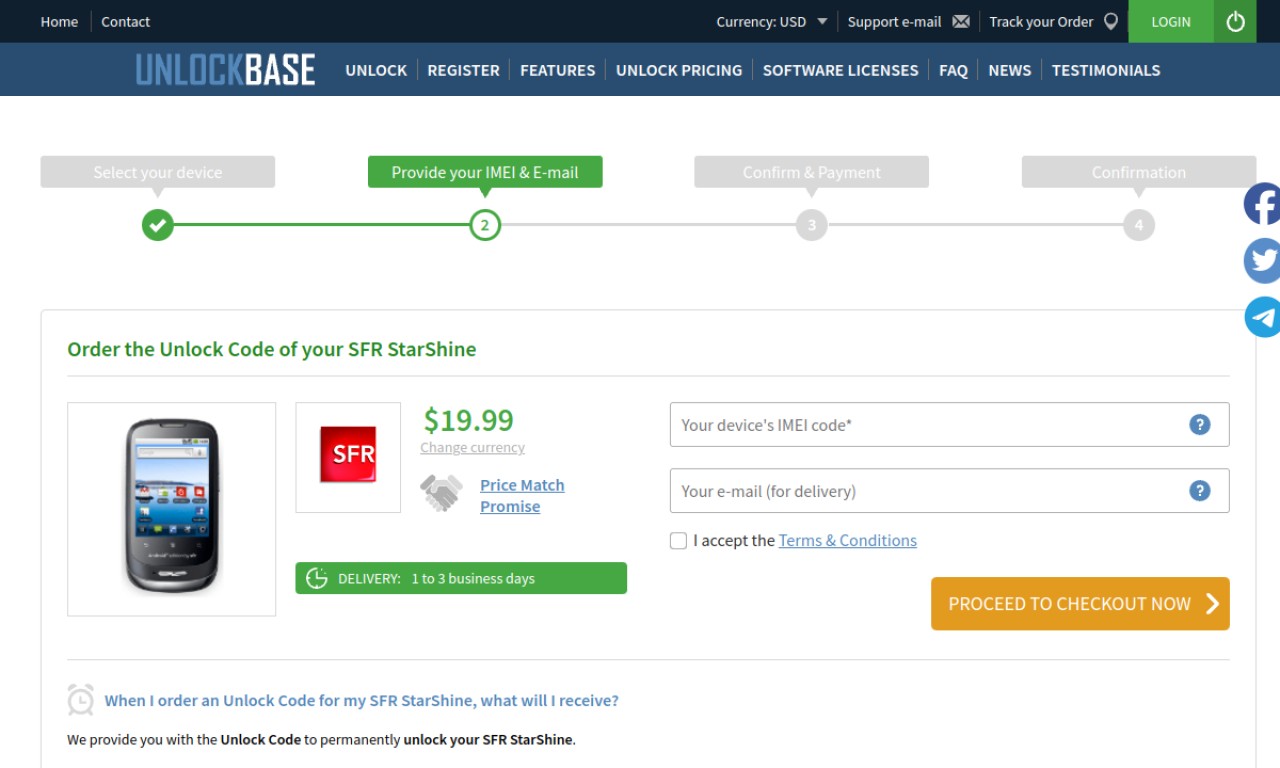Click the e-mail field help question mark
Viewport: 1280px width, 768px height.
[x=1200, y=491]
